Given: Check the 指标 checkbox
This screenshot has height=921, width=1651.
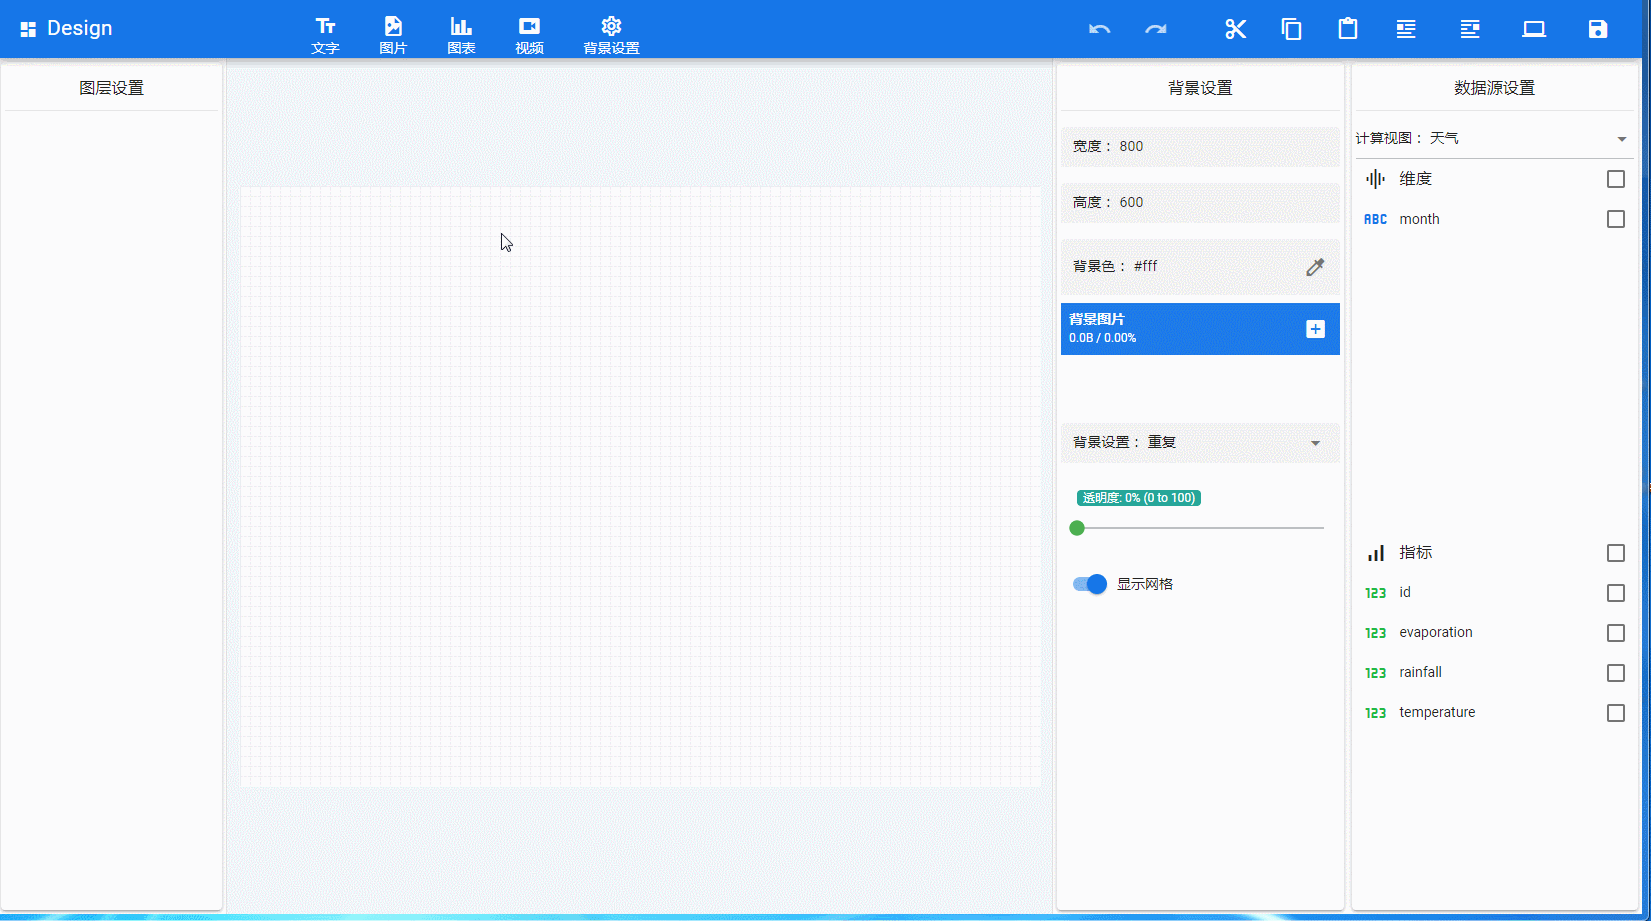Looking at the screenshot, I should (x=1616, y=553).
